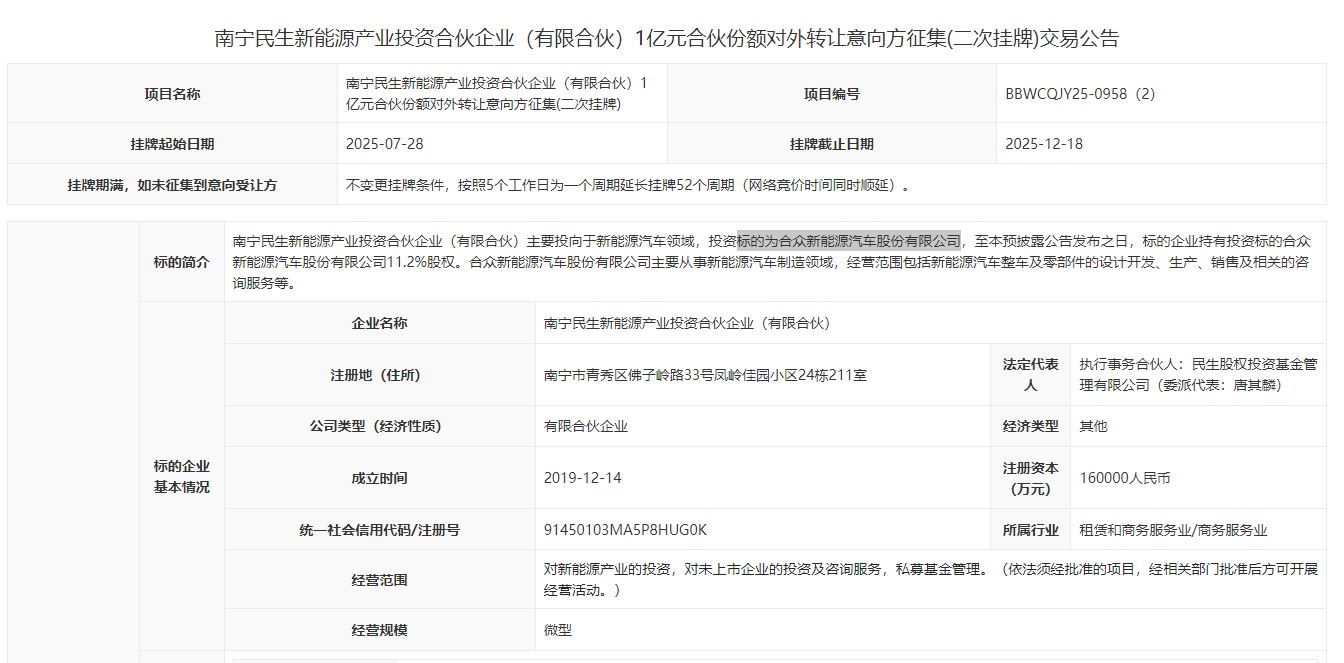This screenshot has width=1344, height=663.
Task: Select the 标的简介 row header
Action: click(x=182, y=262)
